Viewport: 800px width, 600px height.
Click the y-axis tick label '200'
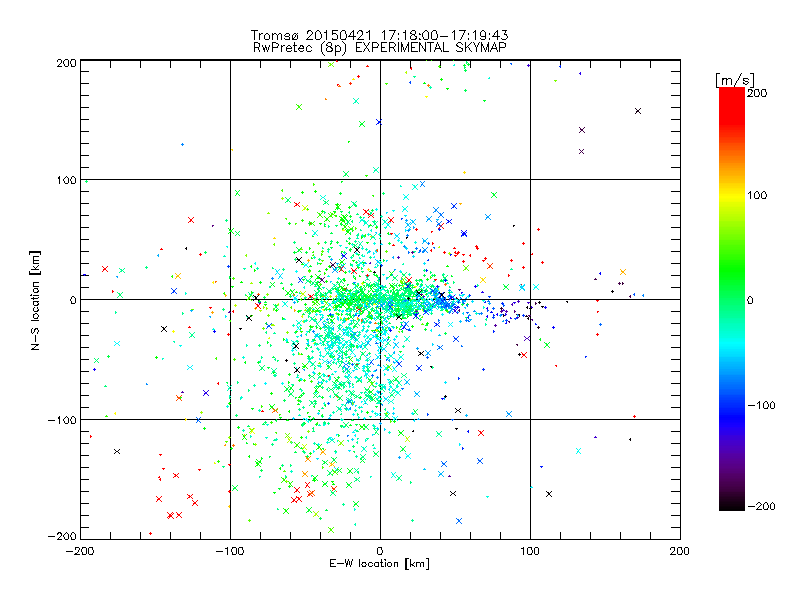coord(66,63)
